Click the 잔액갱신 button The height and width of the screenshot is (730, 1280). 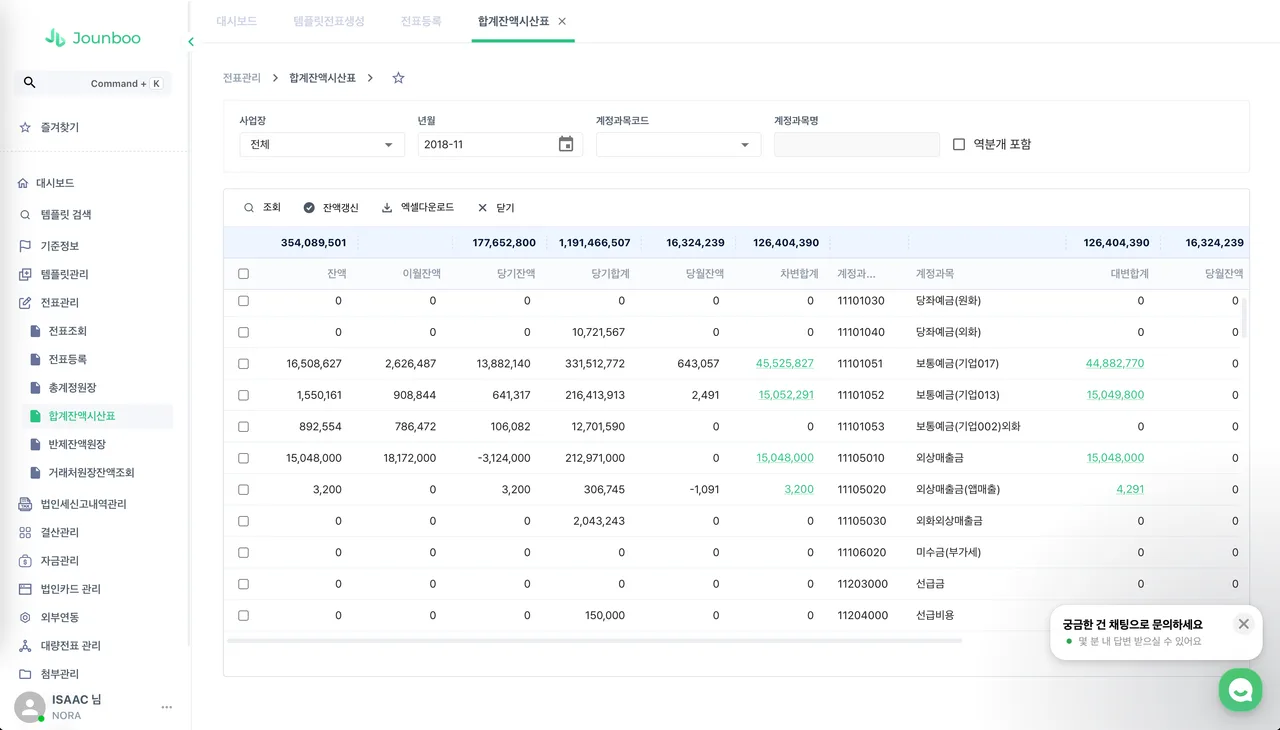(331, 208)
